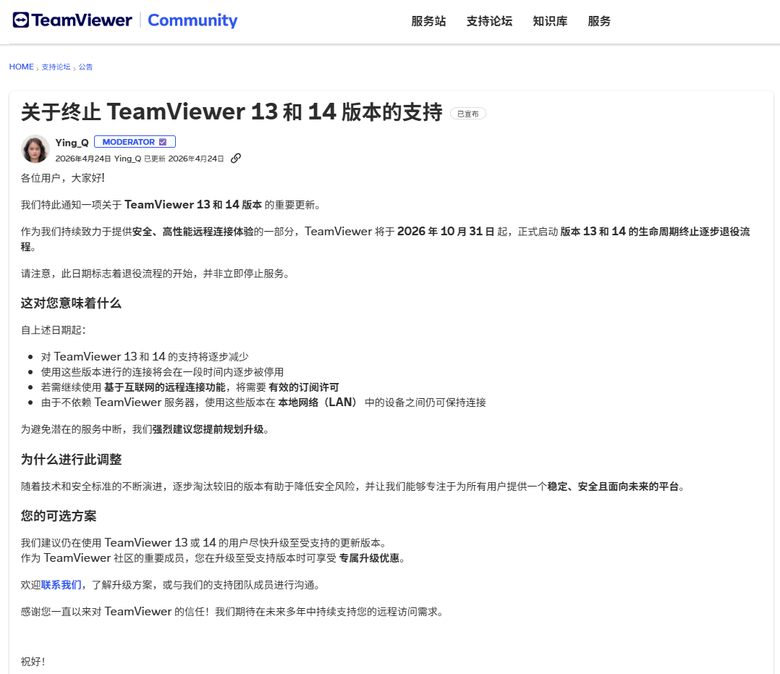Viewport: 780px width, 674px height.
Task: Click bold text 有效的订阅许可
Action: tap(303, 387)
